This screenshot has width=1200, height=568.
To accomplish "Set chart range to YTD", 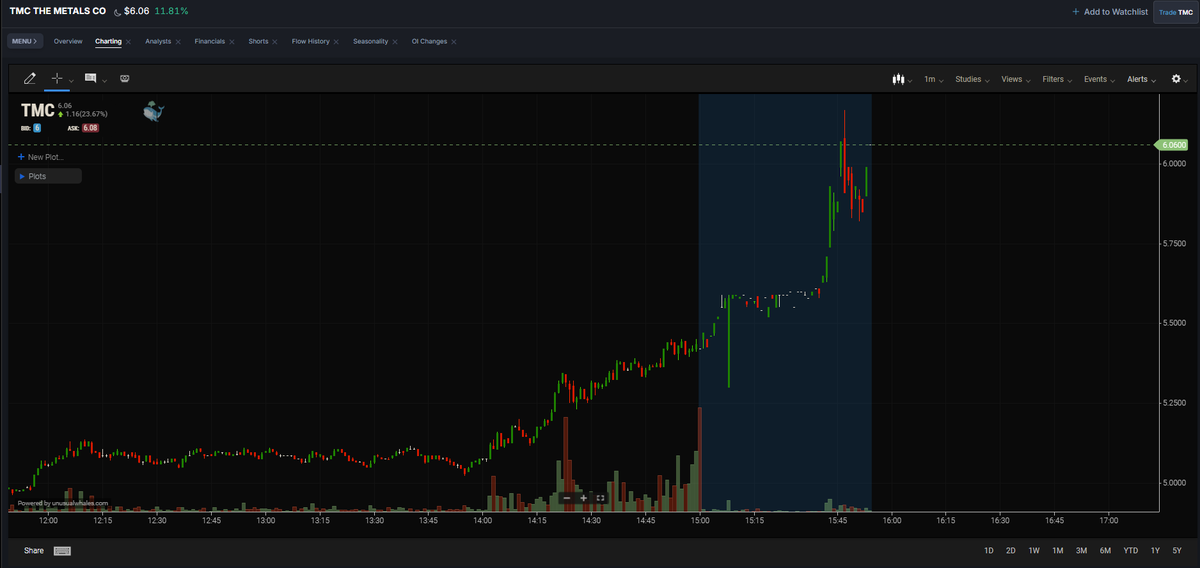I will 1131,551.
